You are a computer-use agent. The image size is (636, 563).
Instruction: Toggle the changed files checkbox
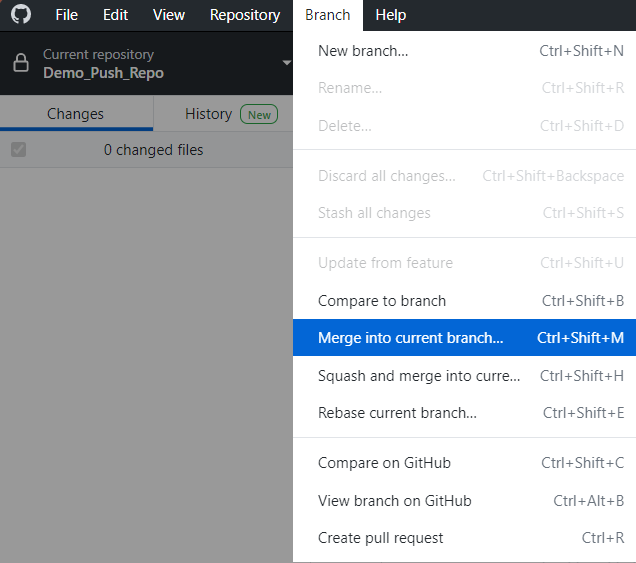[x=18, y=150]
